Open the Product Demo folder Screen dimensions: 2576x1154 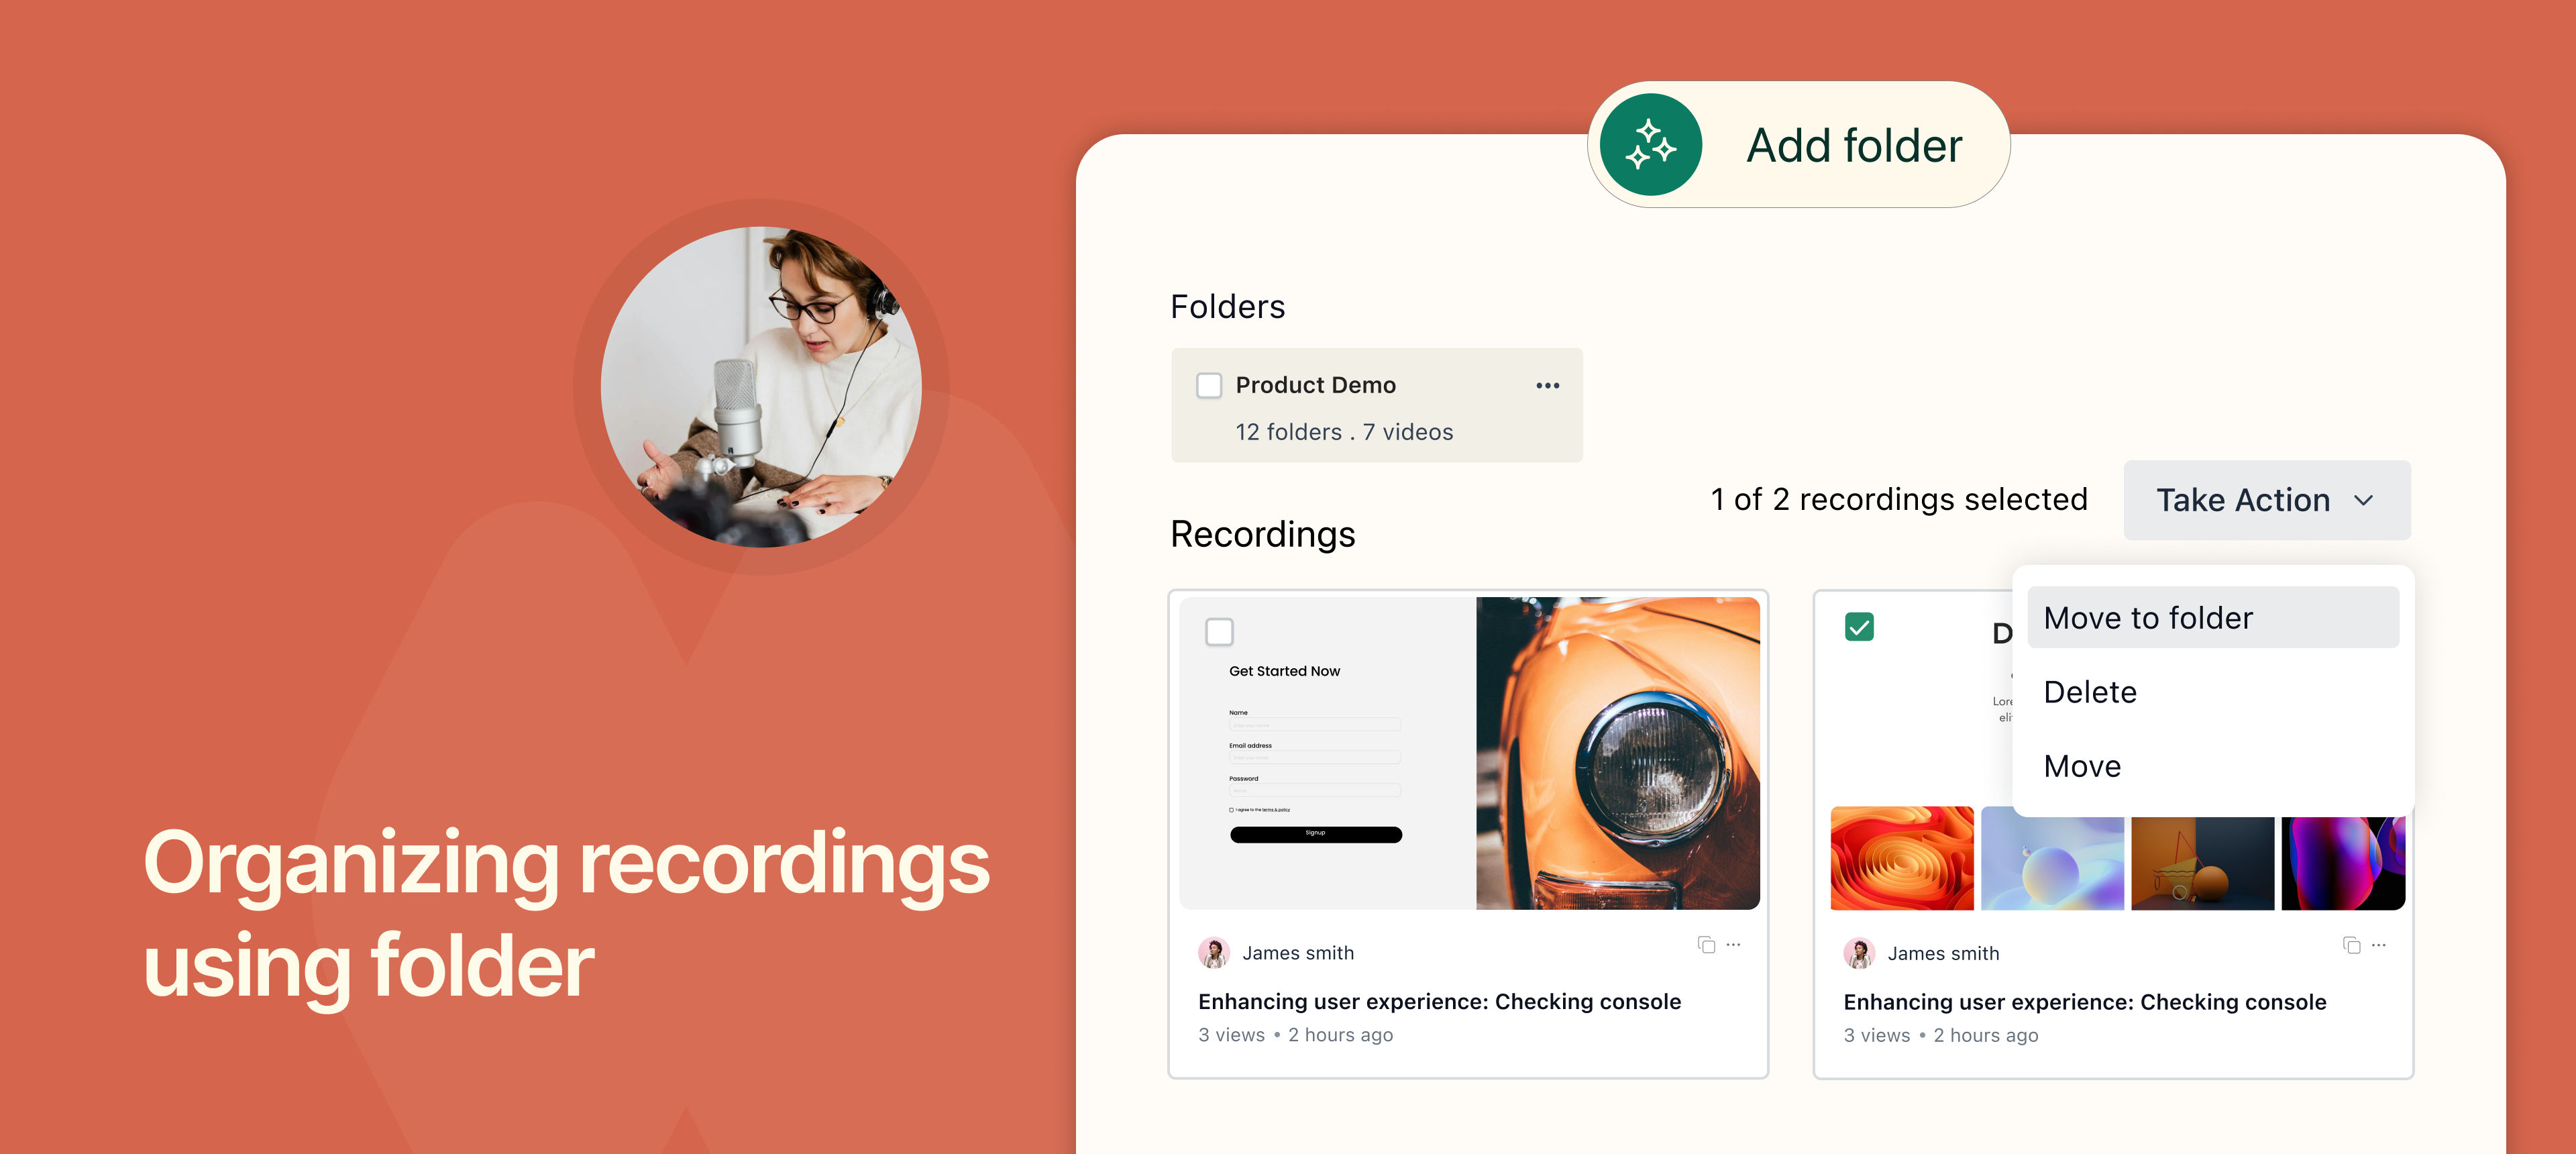(1376, 405)
